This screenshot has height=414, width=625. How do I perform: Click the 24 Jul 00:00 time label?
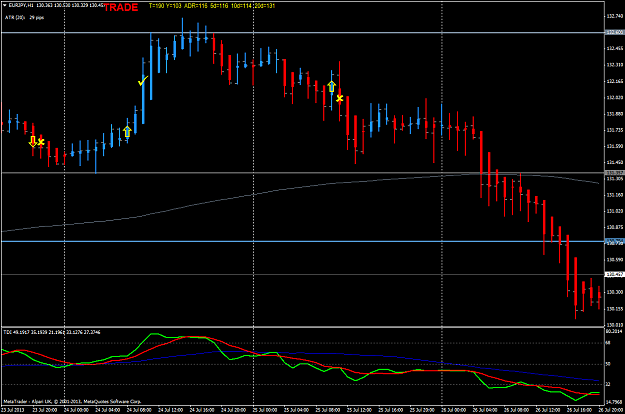coord(76,410)
